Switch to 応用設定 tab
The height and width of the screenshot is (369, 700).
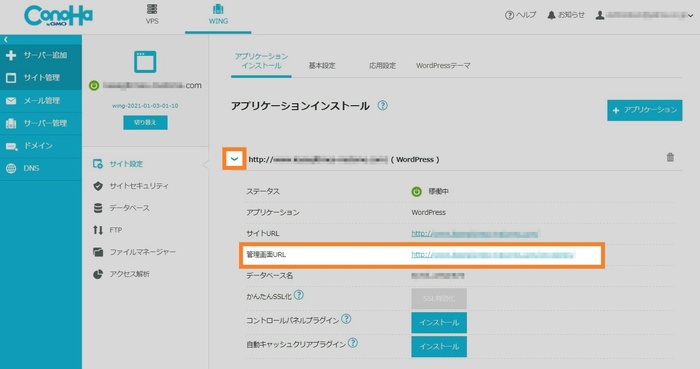tap(382, 66)
